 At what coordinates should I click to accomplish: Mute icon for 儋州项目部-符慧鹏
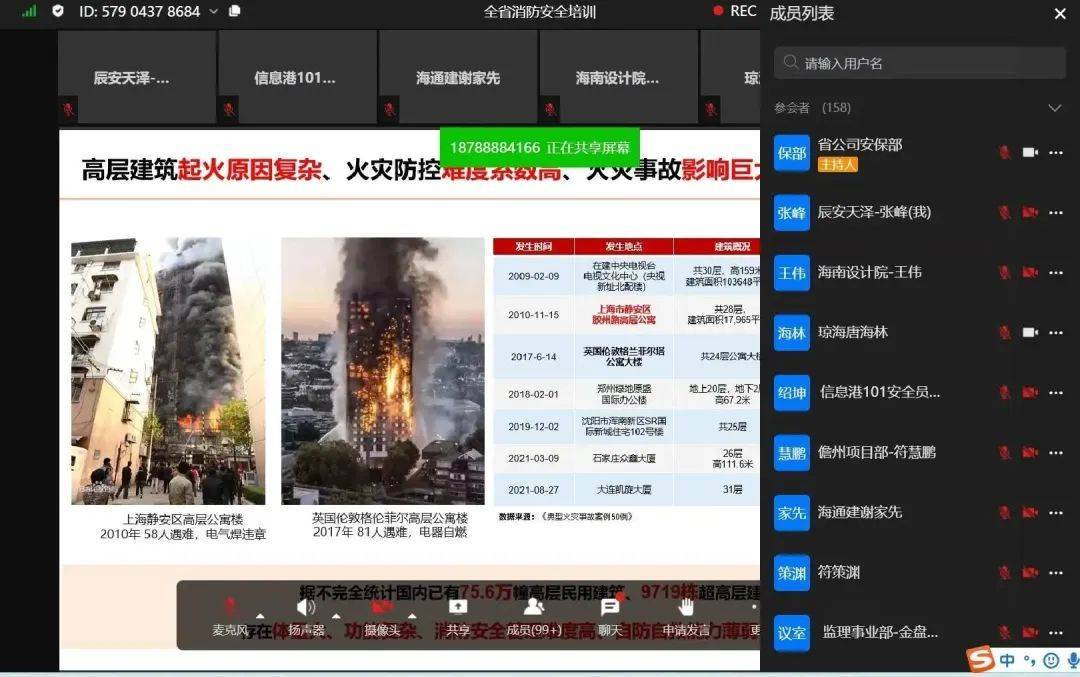coord(1005,452)
